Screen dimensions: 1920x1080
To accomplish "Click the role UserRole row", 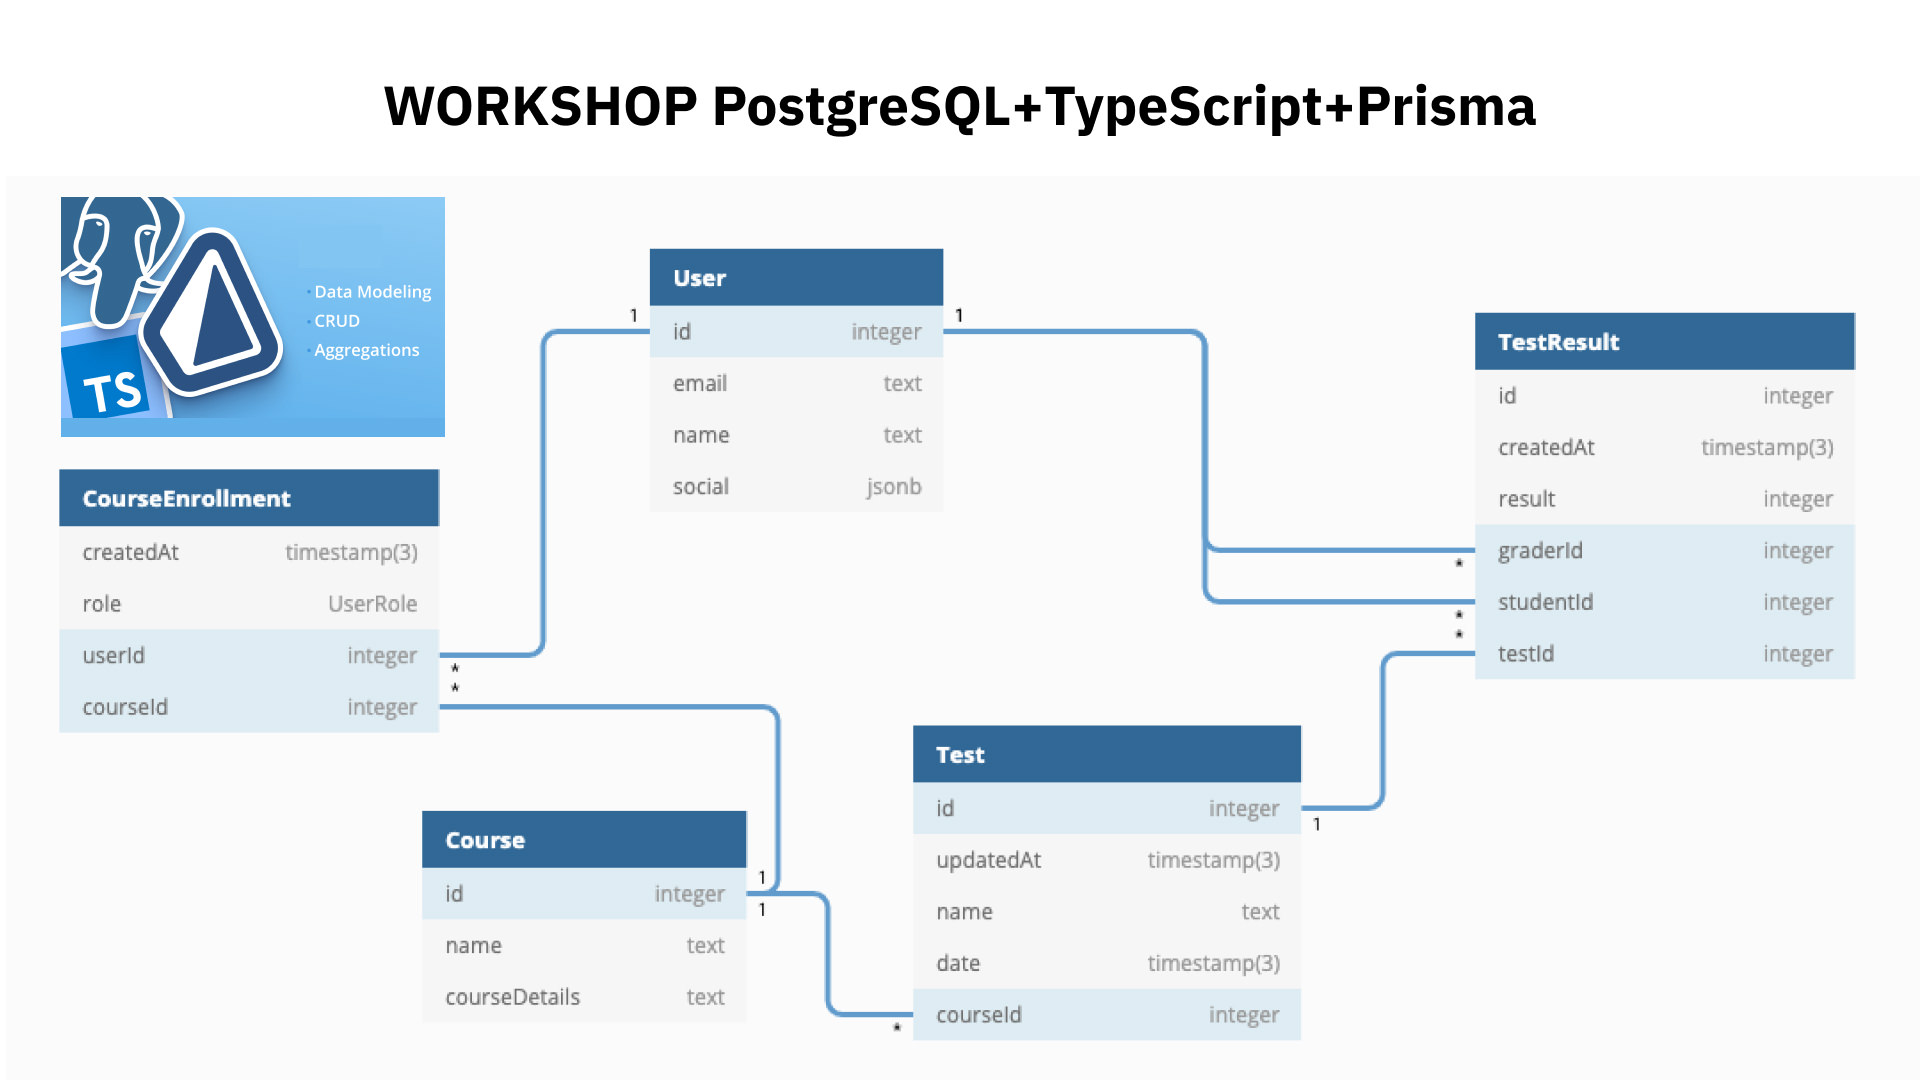I will 249,604.
